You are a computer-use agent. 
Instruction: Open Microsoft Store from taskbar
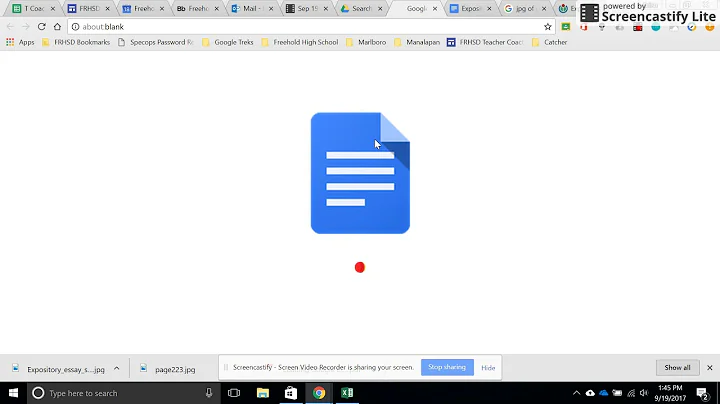[x=291, y=393]
